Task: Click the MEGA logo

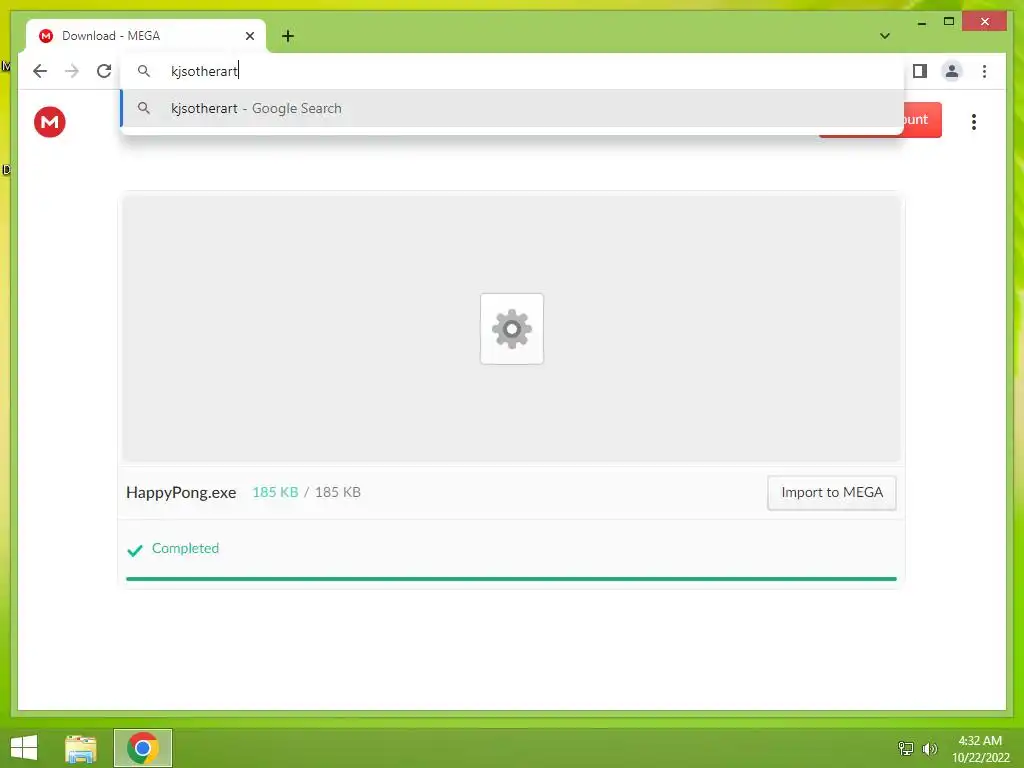Action: coord(50,121)
